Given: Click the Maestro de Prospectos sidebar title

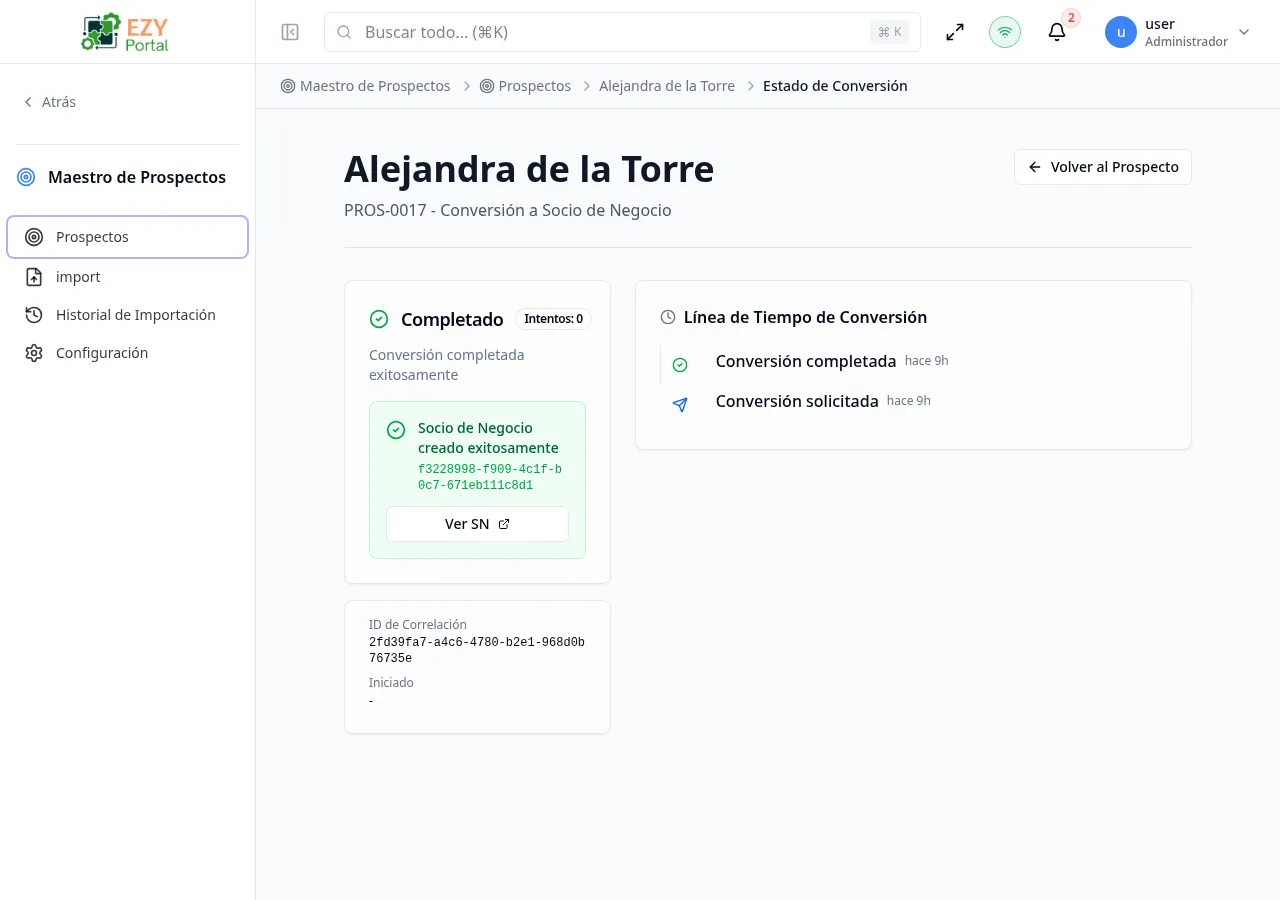Looking at the screenshot, I should (137, 177).
